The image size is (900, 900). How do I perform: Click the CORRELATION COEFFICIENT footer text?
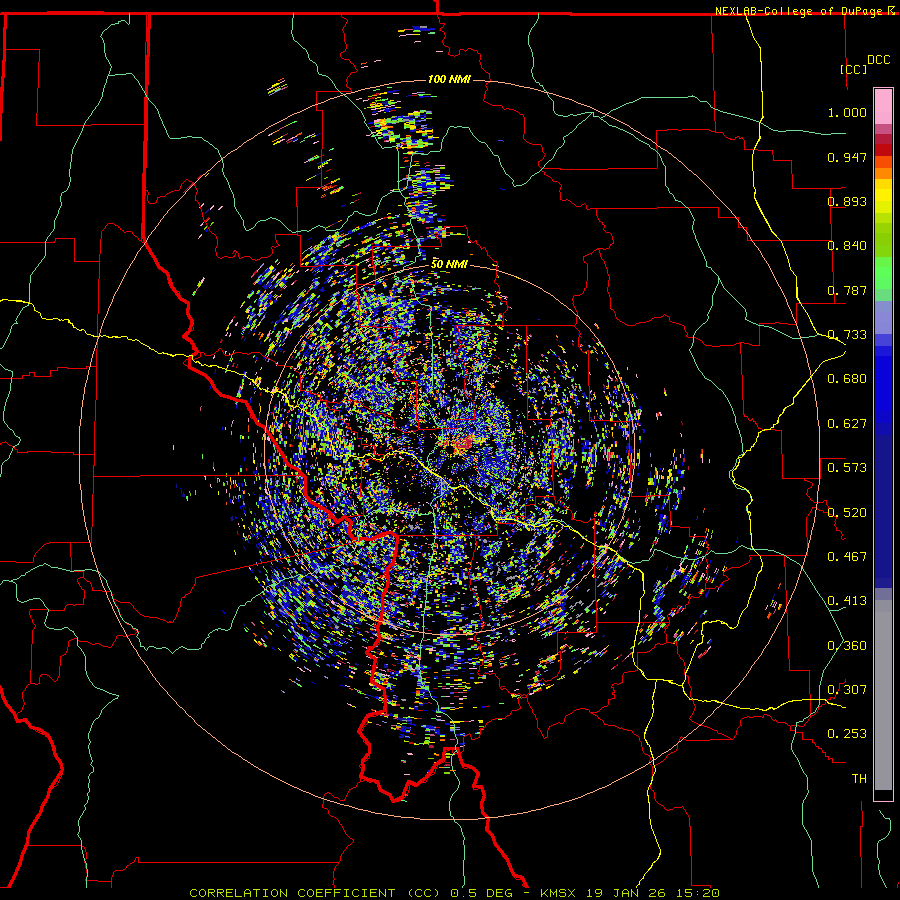[x=292, y=893]
